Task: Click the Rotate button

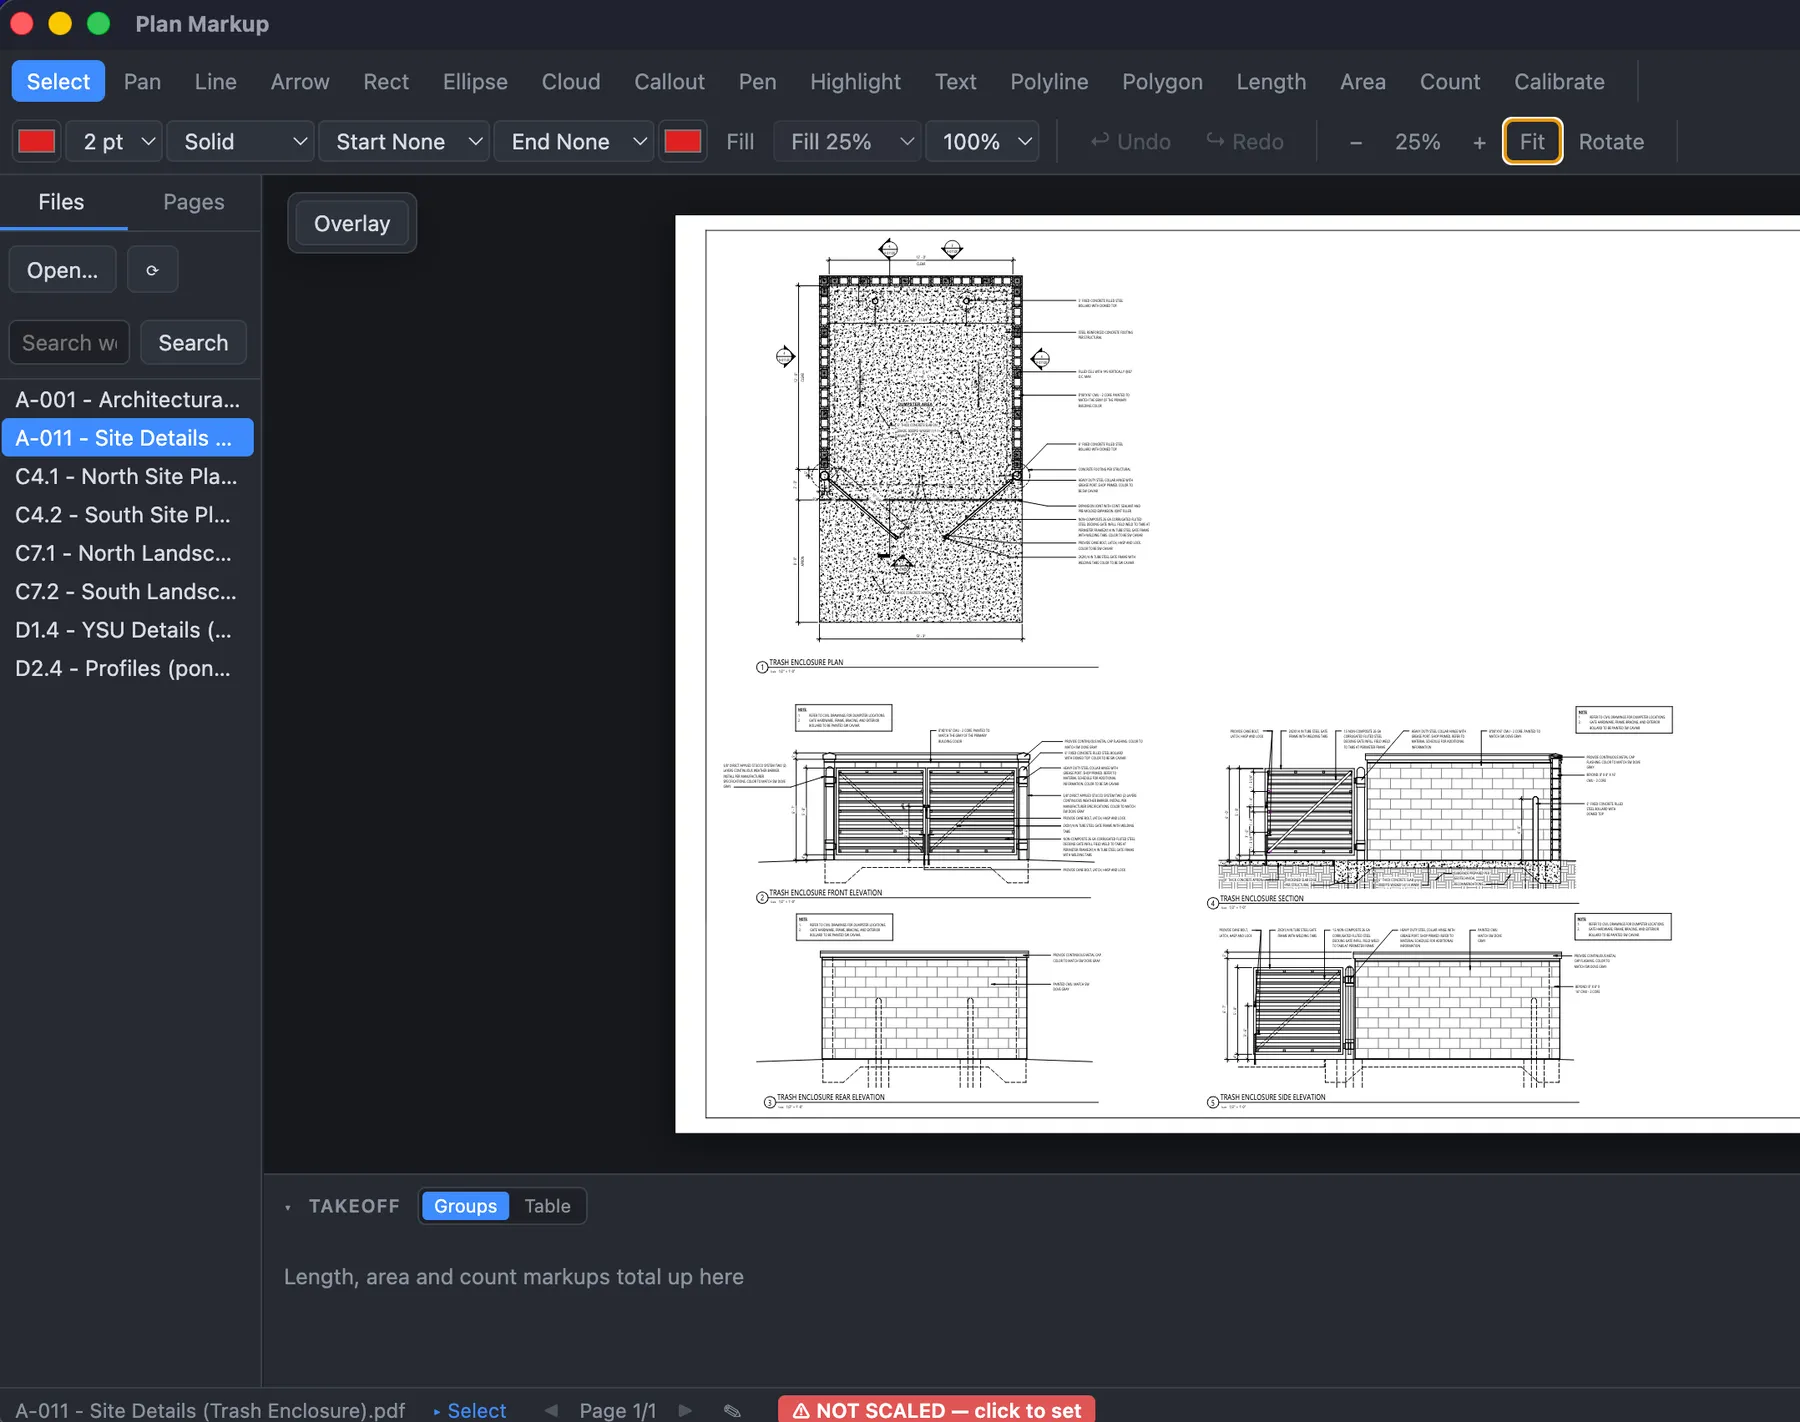Action: (1611, 142)
